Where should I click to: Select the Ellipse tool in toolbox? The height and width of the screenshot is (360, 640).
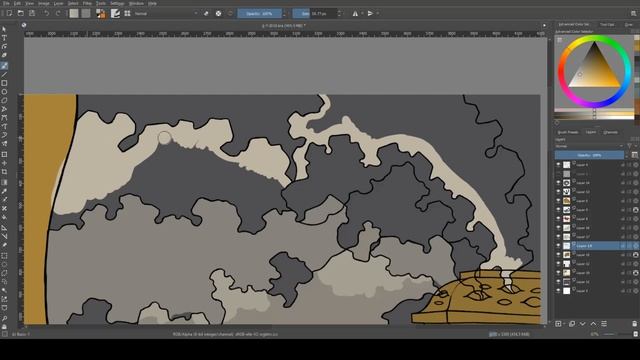pyautogui.click(x=4, y=91)
